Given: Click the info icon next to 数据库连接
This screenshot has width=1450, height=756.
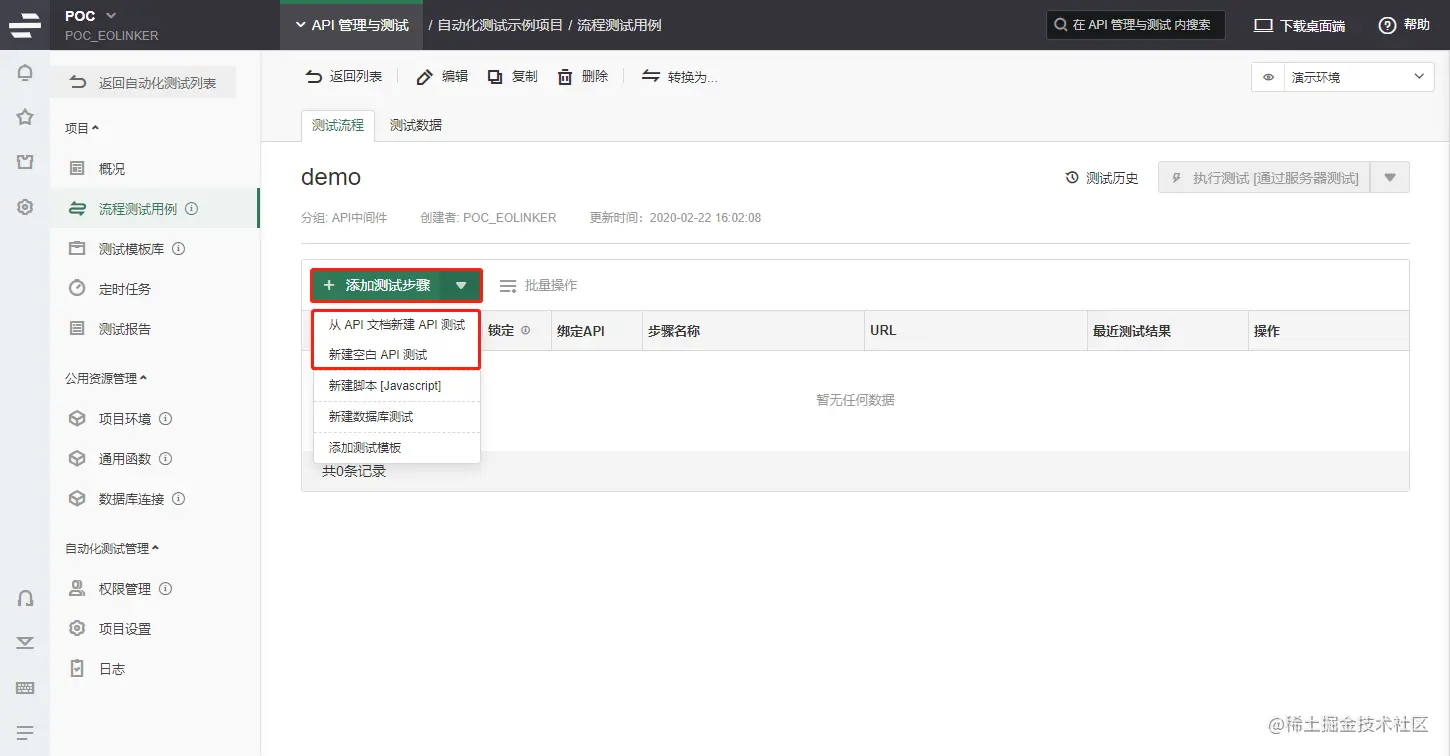Looking at the screenshot, I should pos(179,499).
